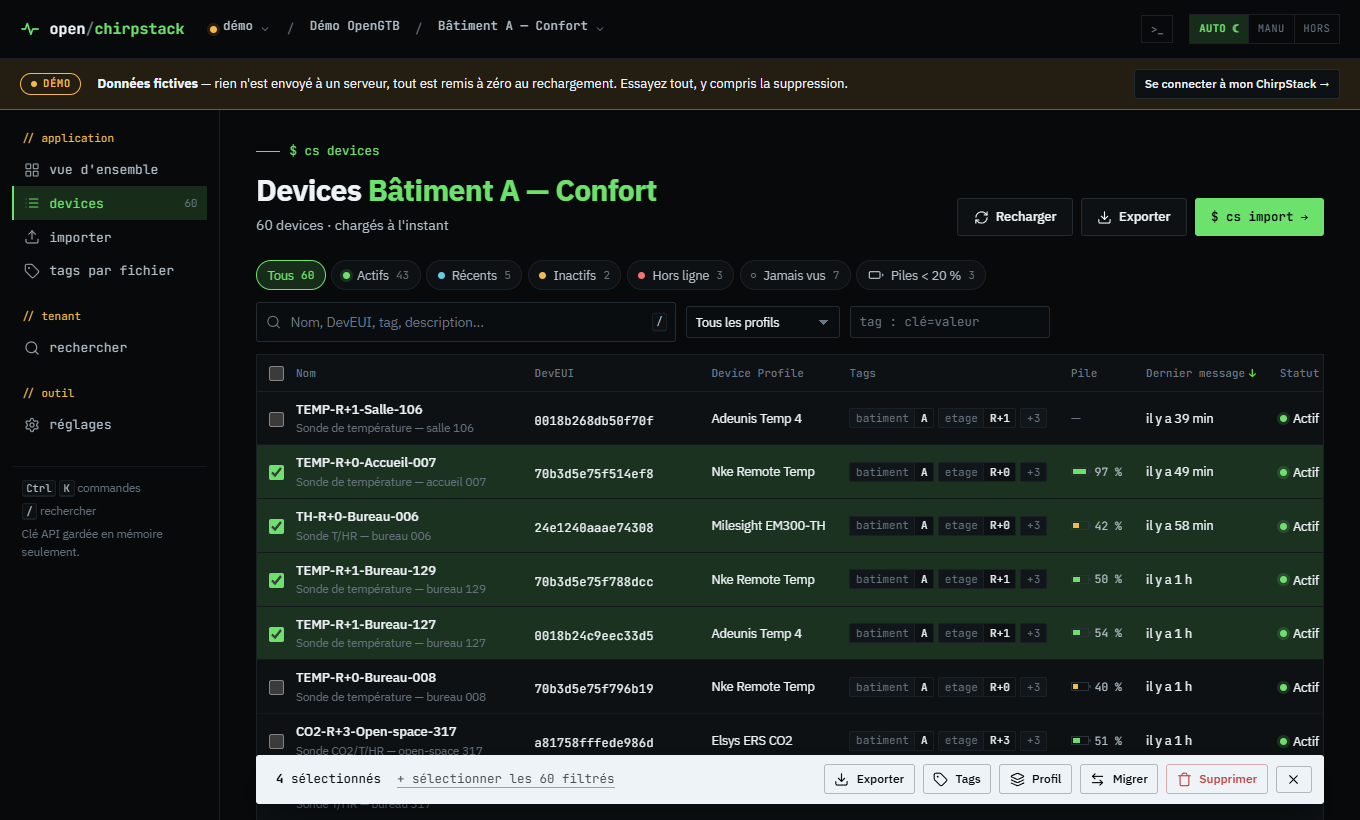Uncheck the TEMP-R+0-Accueil-007 row checkbox

click(276, 472)
